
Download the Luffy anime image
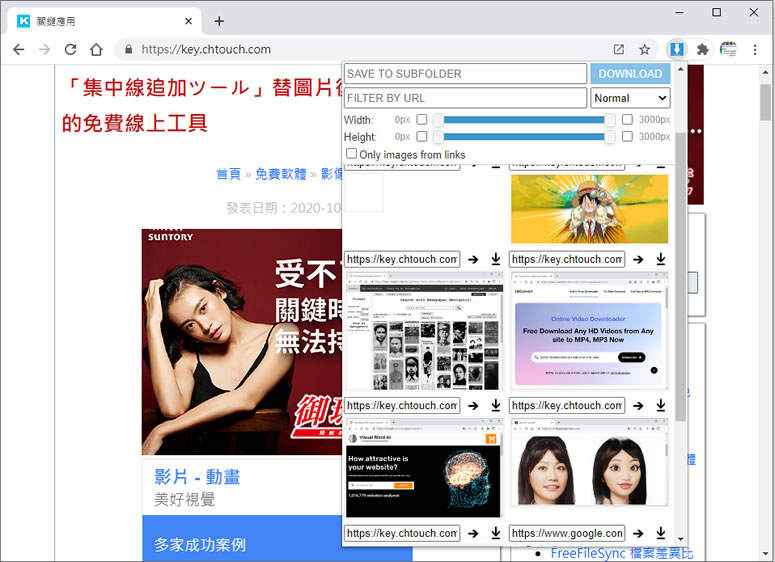660,259
